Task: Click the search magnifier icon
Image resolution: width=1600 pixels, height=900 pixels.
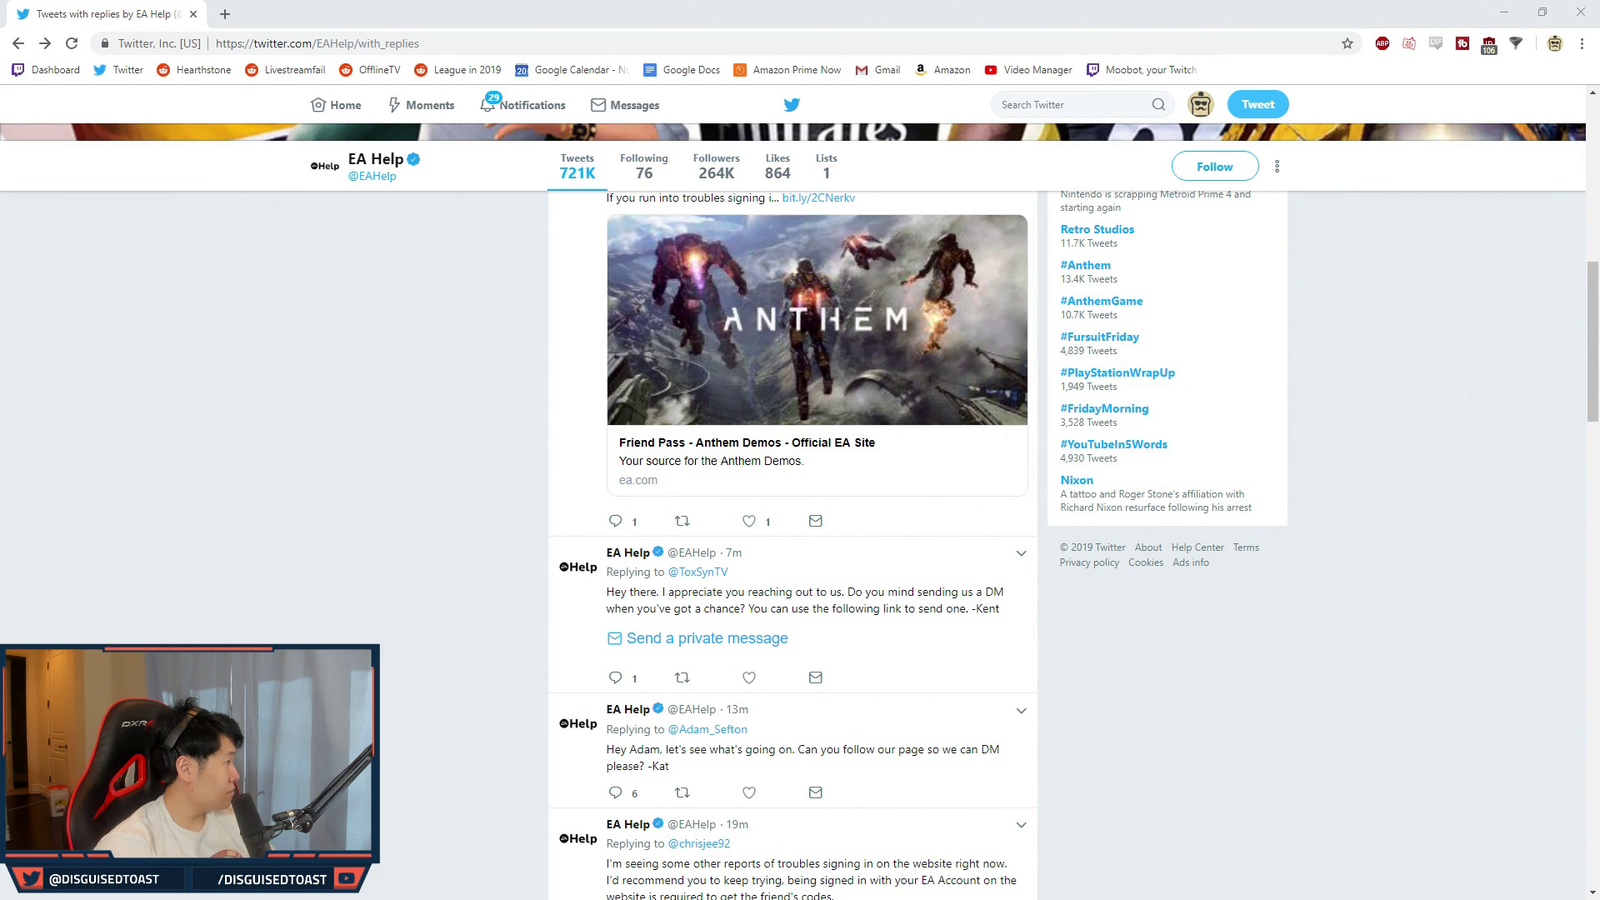Action: (x=1158, y=104)
